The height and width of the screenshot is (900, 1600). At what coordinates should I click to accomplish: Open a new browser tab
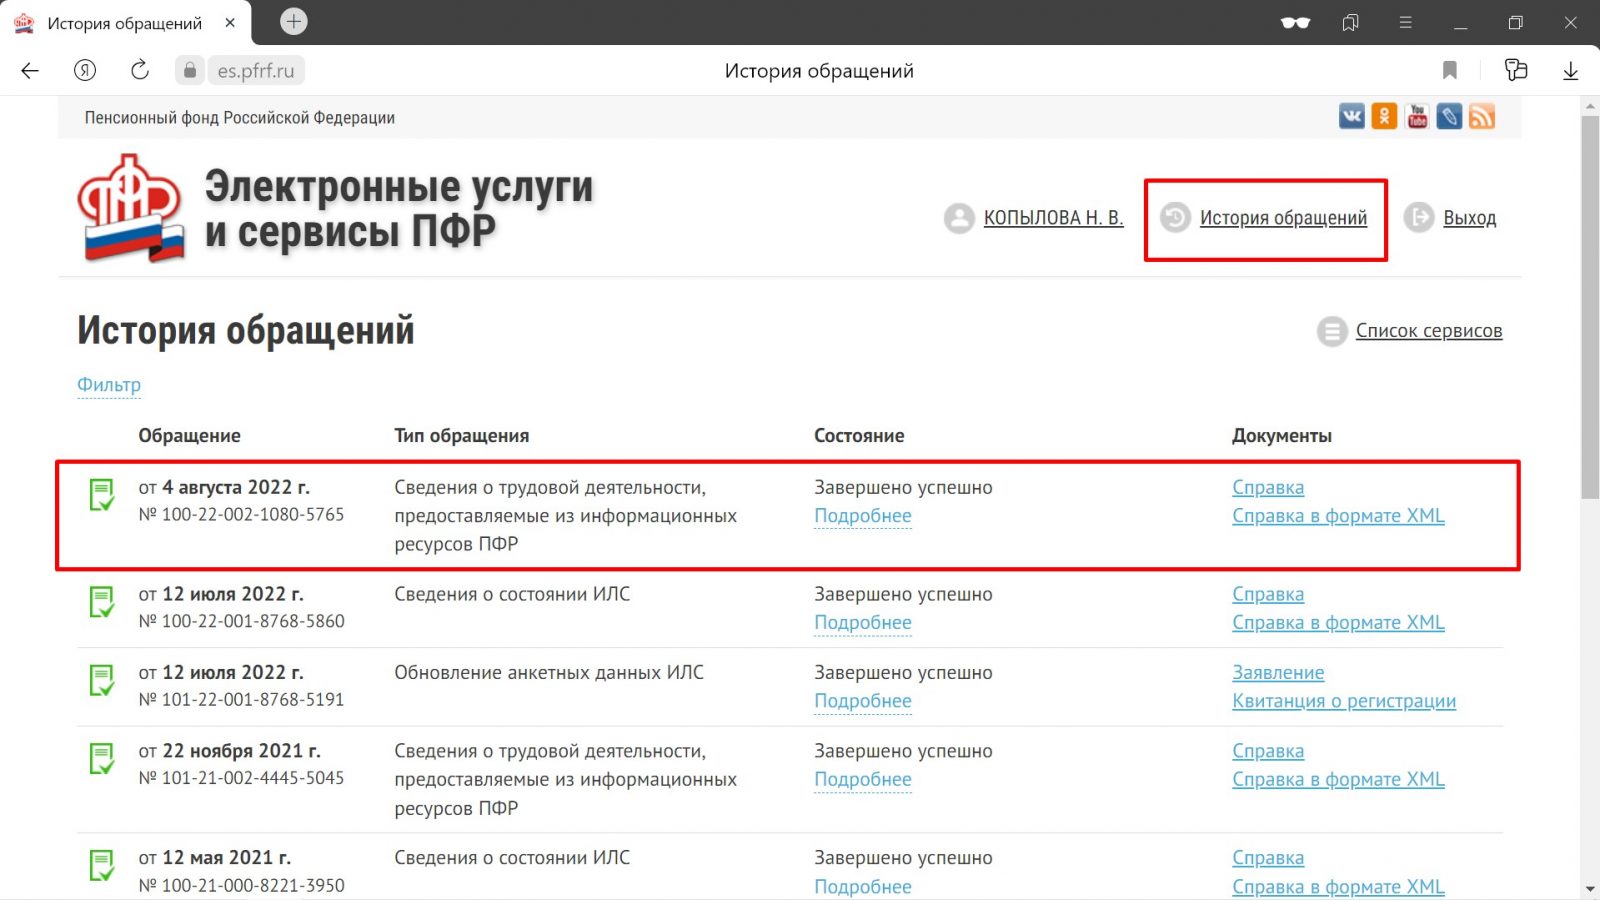pos(293,22)
